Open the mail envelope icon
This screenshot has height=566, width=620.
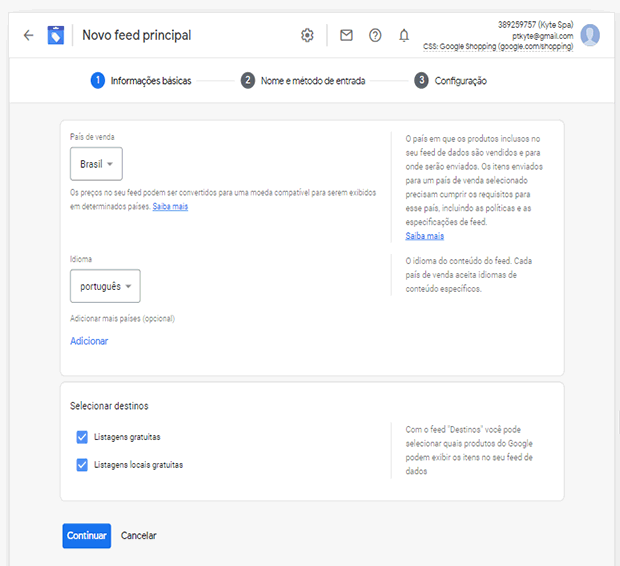pyautogui.click(x=346, y=35)
